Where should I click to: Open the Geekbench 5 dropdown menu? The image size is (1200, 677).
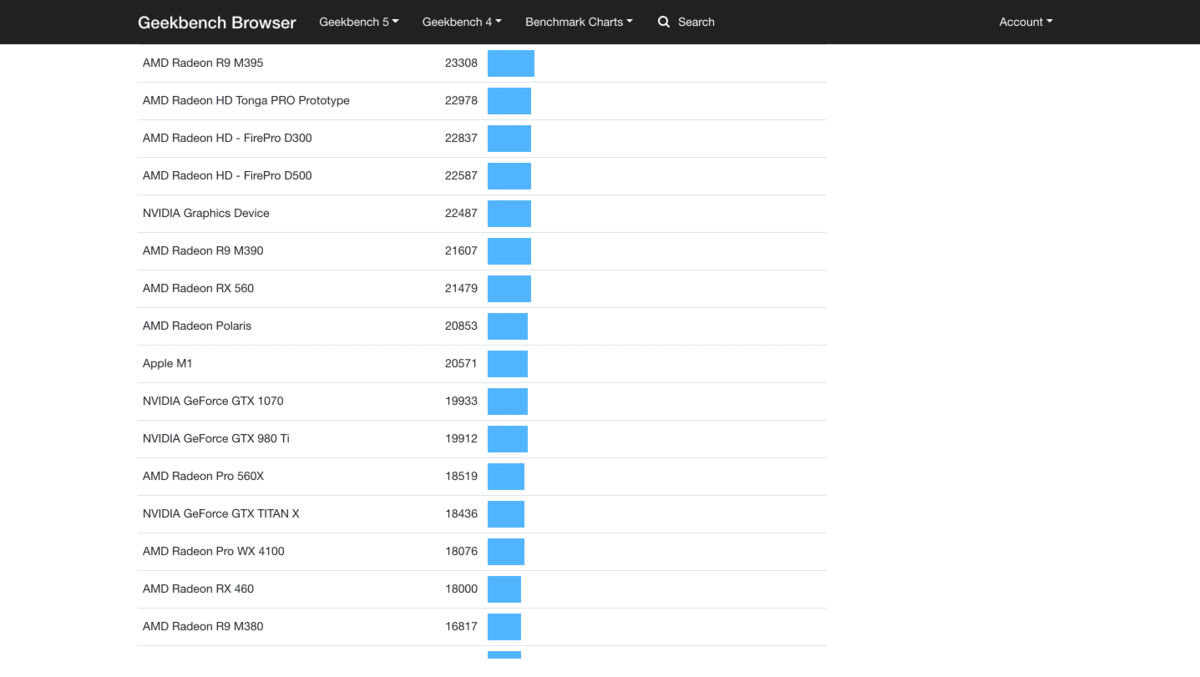359,22
